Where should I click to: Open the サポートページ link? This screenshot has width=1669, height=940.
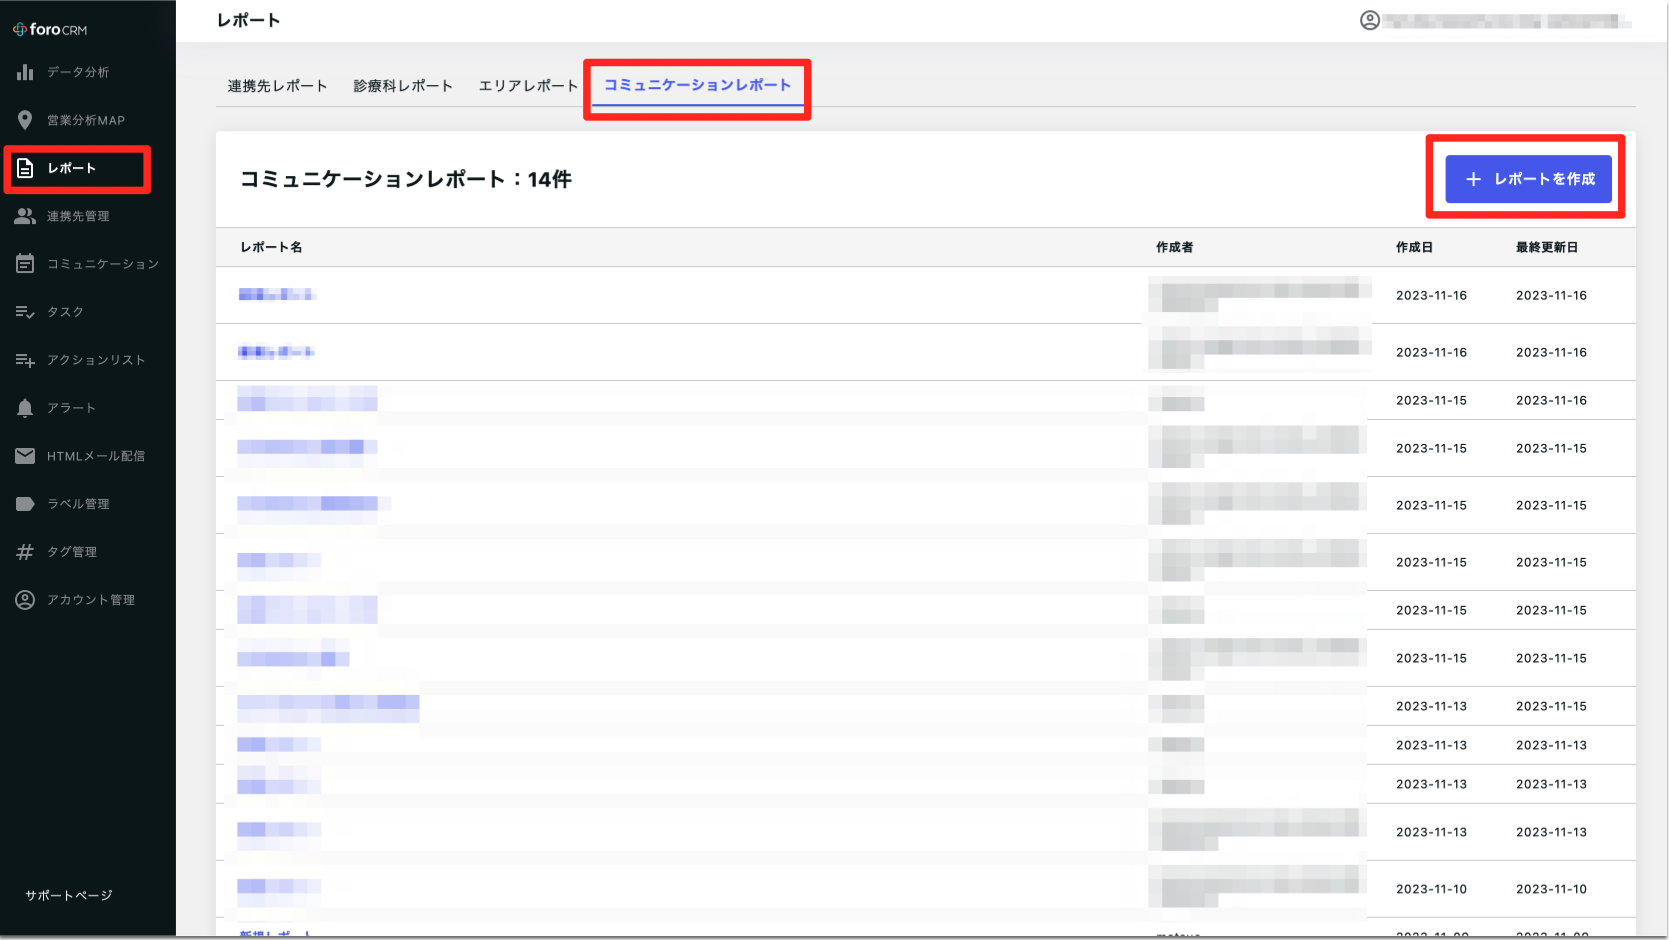69,895
